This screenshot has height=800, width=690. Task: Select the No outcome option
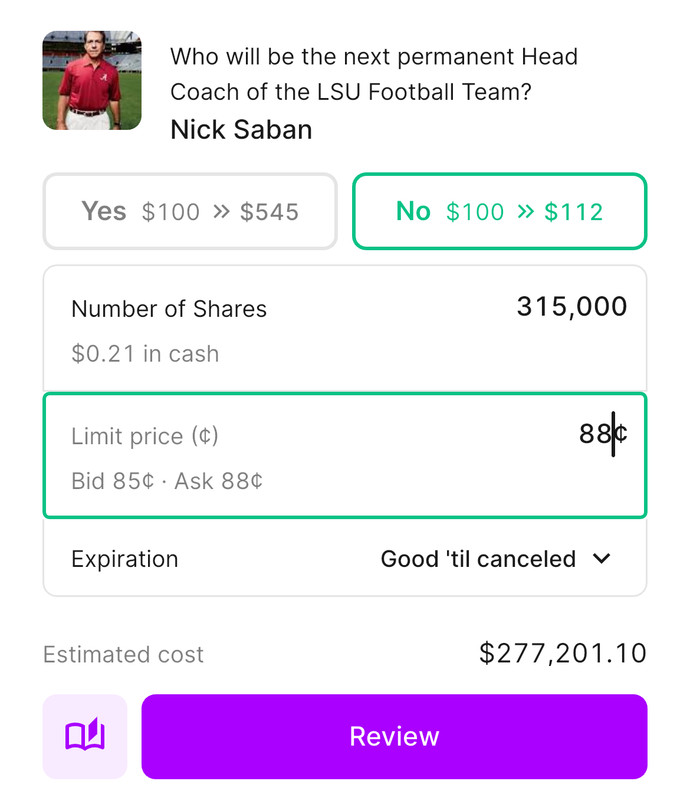[499, 211]
